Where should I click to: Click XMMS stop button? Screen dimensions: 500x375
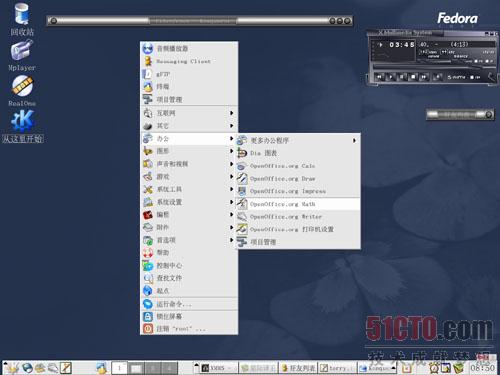click(x=413, y=77)
